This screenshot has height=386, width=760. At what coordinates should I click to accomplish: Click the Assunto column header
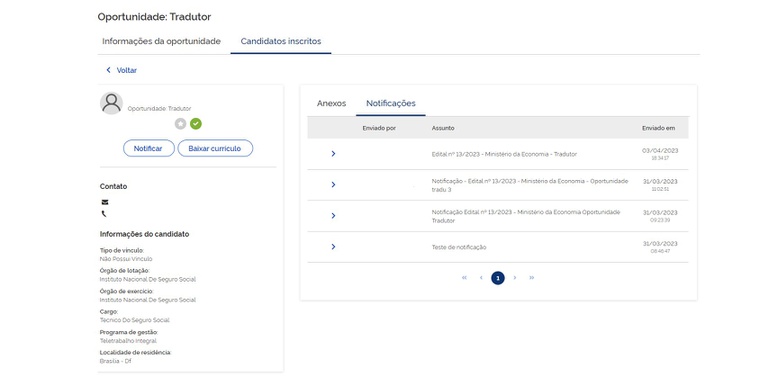point(443,128)
